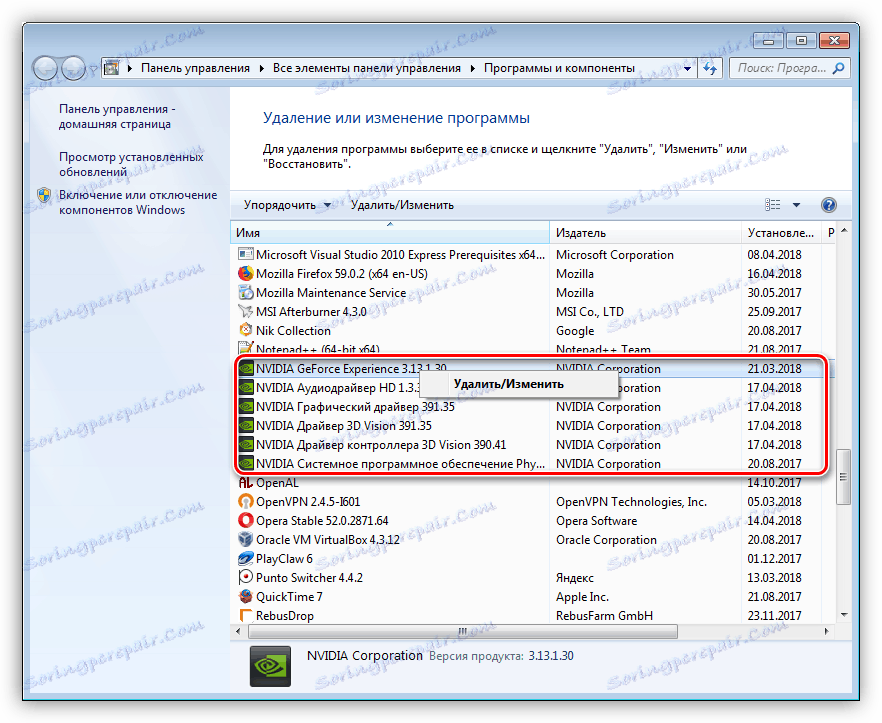Click date 14.10.2017 for OpenAL
This screenshot has width=882, height=723.
(x=774, y=483)
